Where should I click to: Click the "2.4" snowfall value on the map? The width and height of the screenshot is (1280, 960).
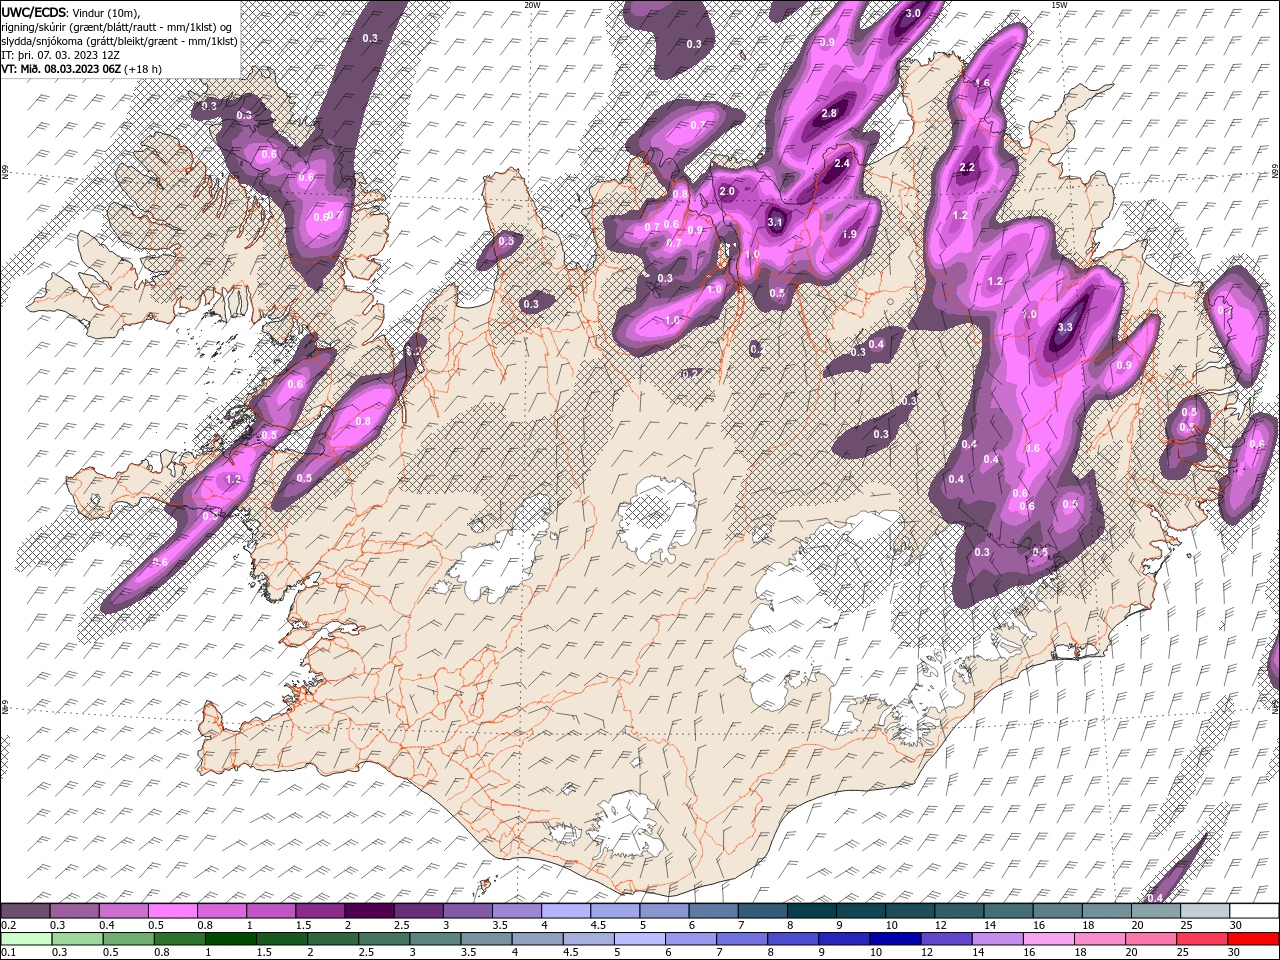pos(842,164)
